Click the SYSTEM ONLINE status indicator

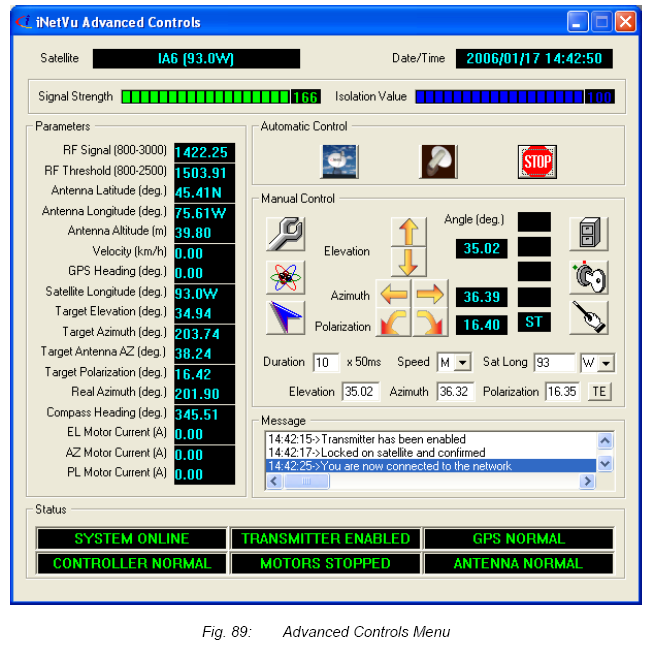[x=132, y=539]
